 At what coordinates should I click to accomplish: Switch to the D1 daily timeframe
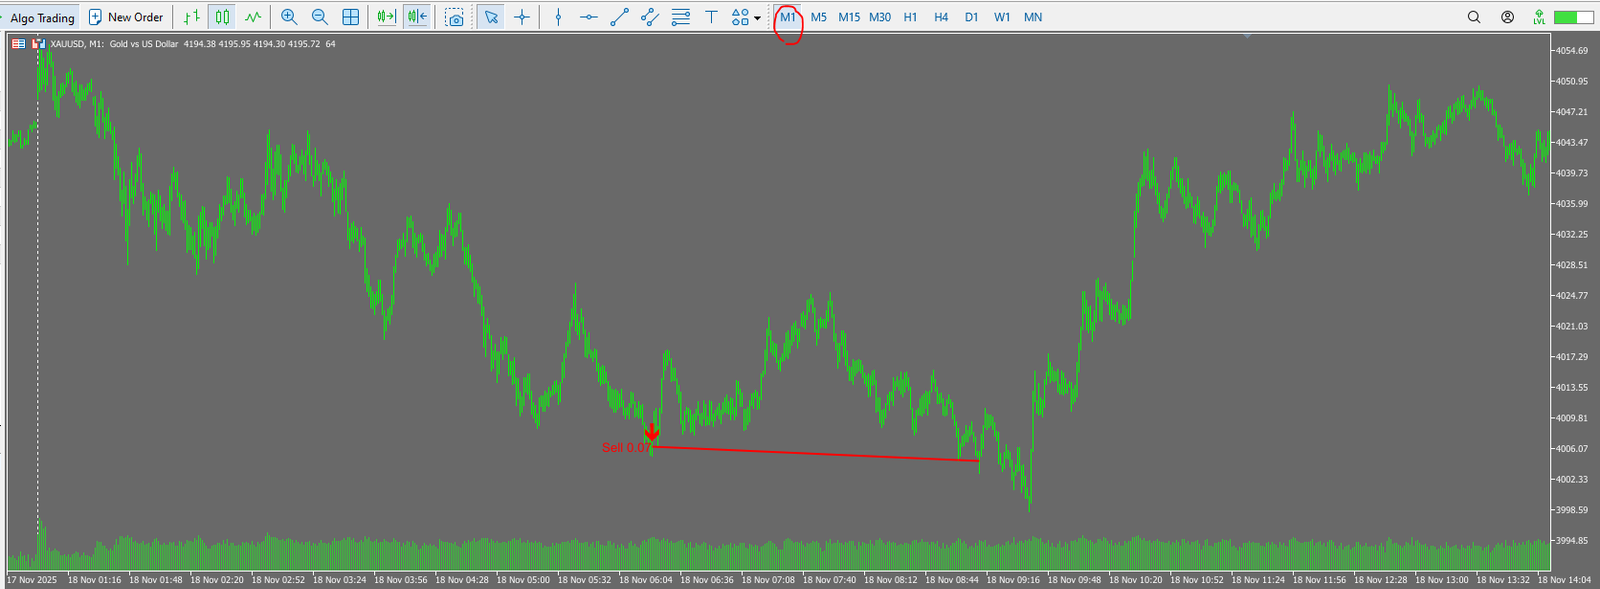click(971, 17)
